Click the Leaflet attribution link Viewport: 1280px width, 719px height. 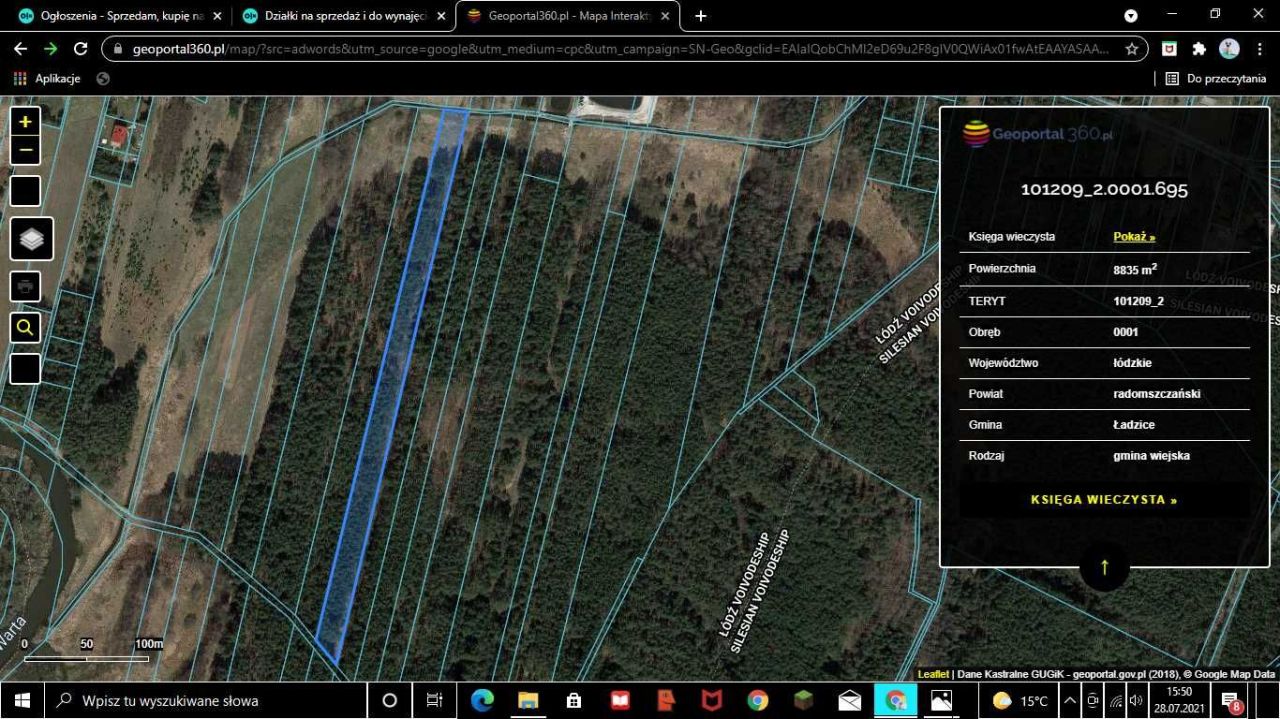pyautogui.click(x=933, y=675)
